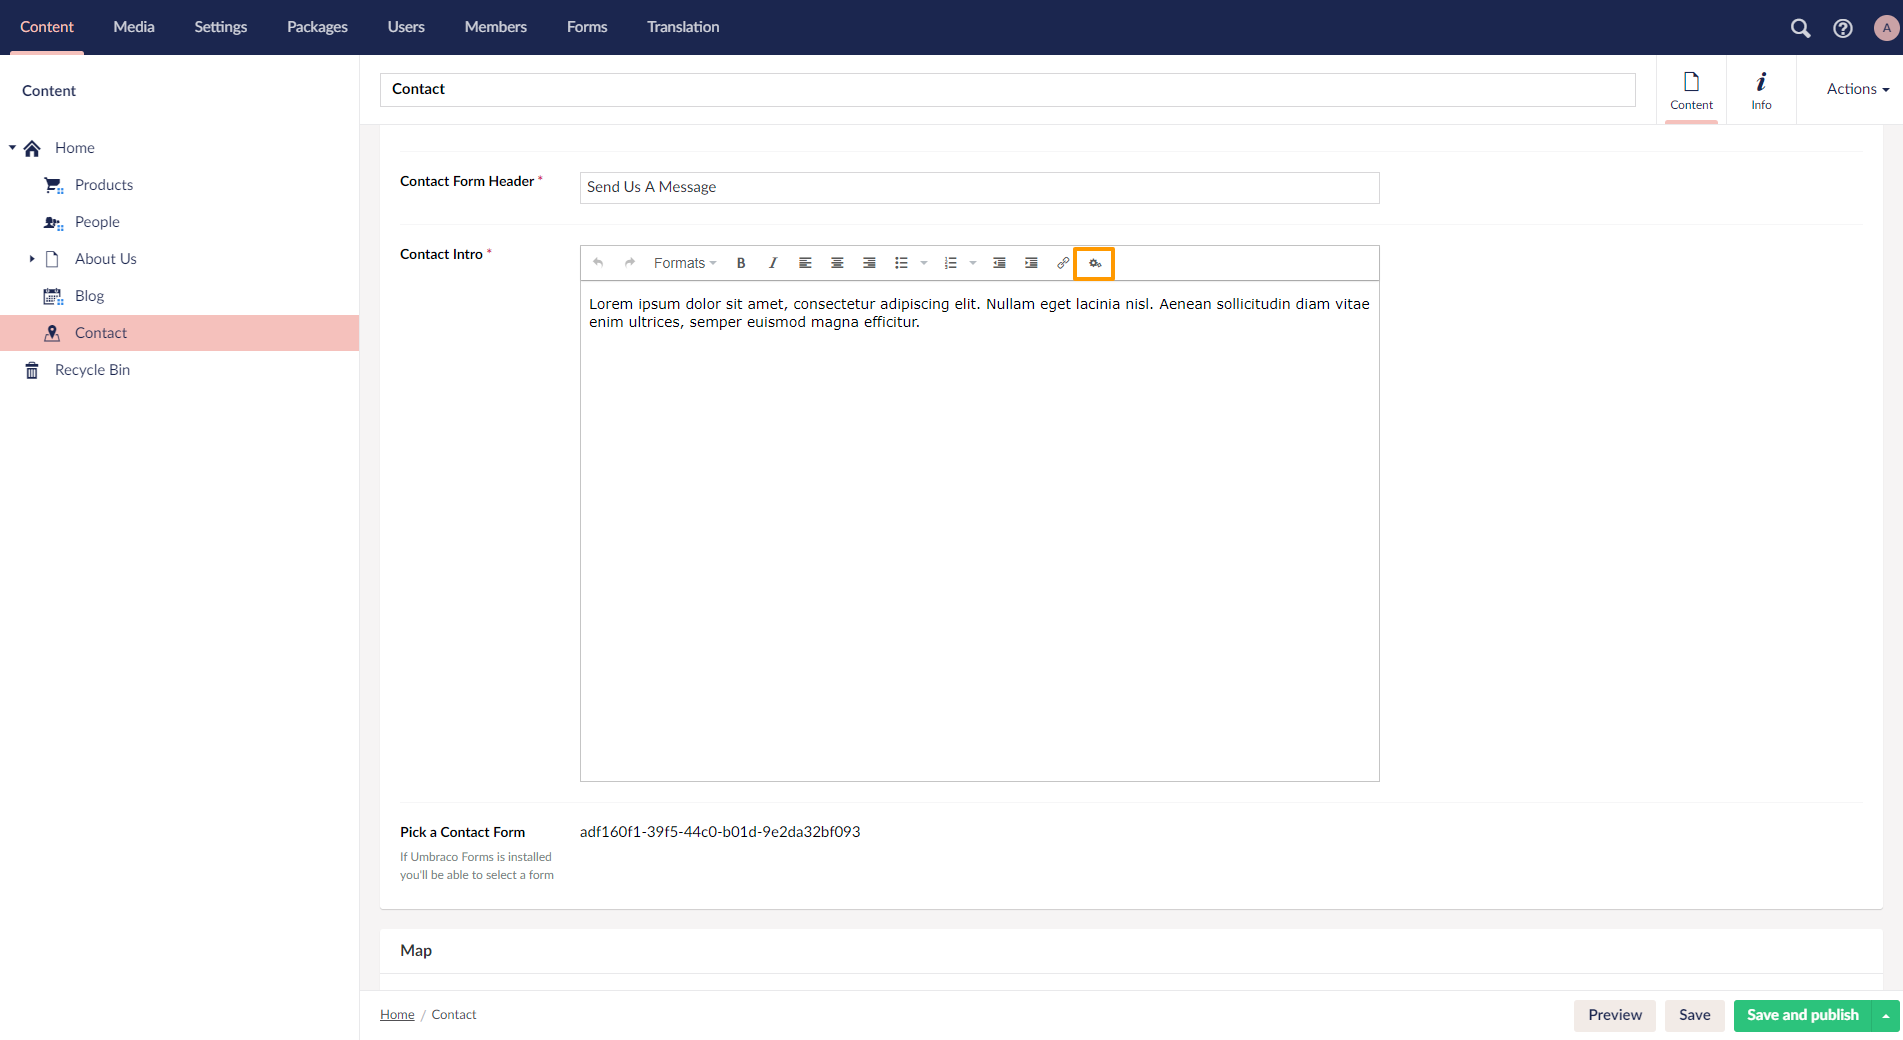
Task: Open the user avatar menu
Action: [x=1886, y=28]
